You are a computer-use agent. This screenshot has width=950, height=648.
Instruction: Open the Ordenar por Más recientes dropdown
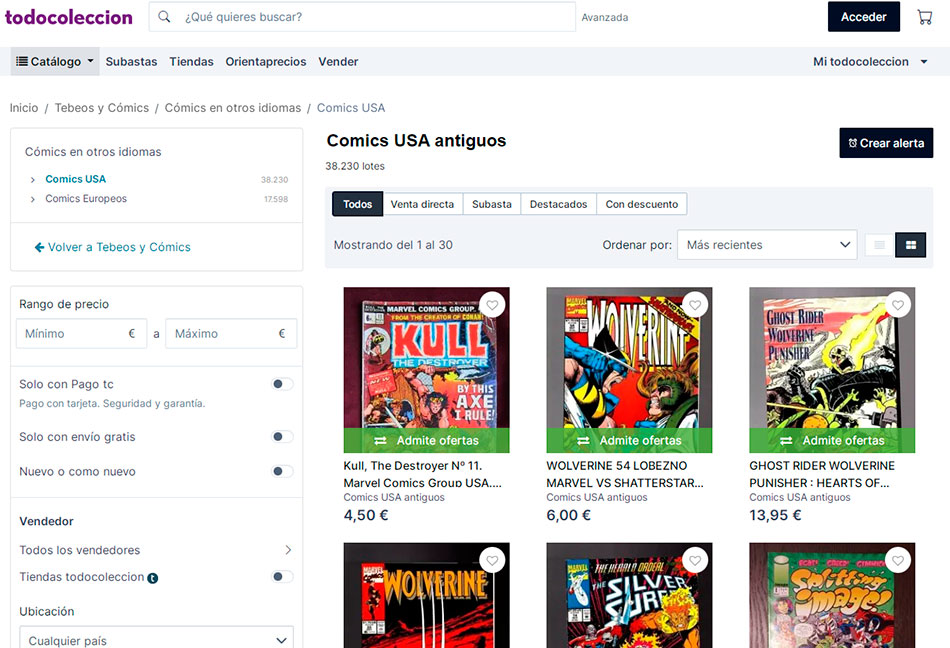coord(767,245)
